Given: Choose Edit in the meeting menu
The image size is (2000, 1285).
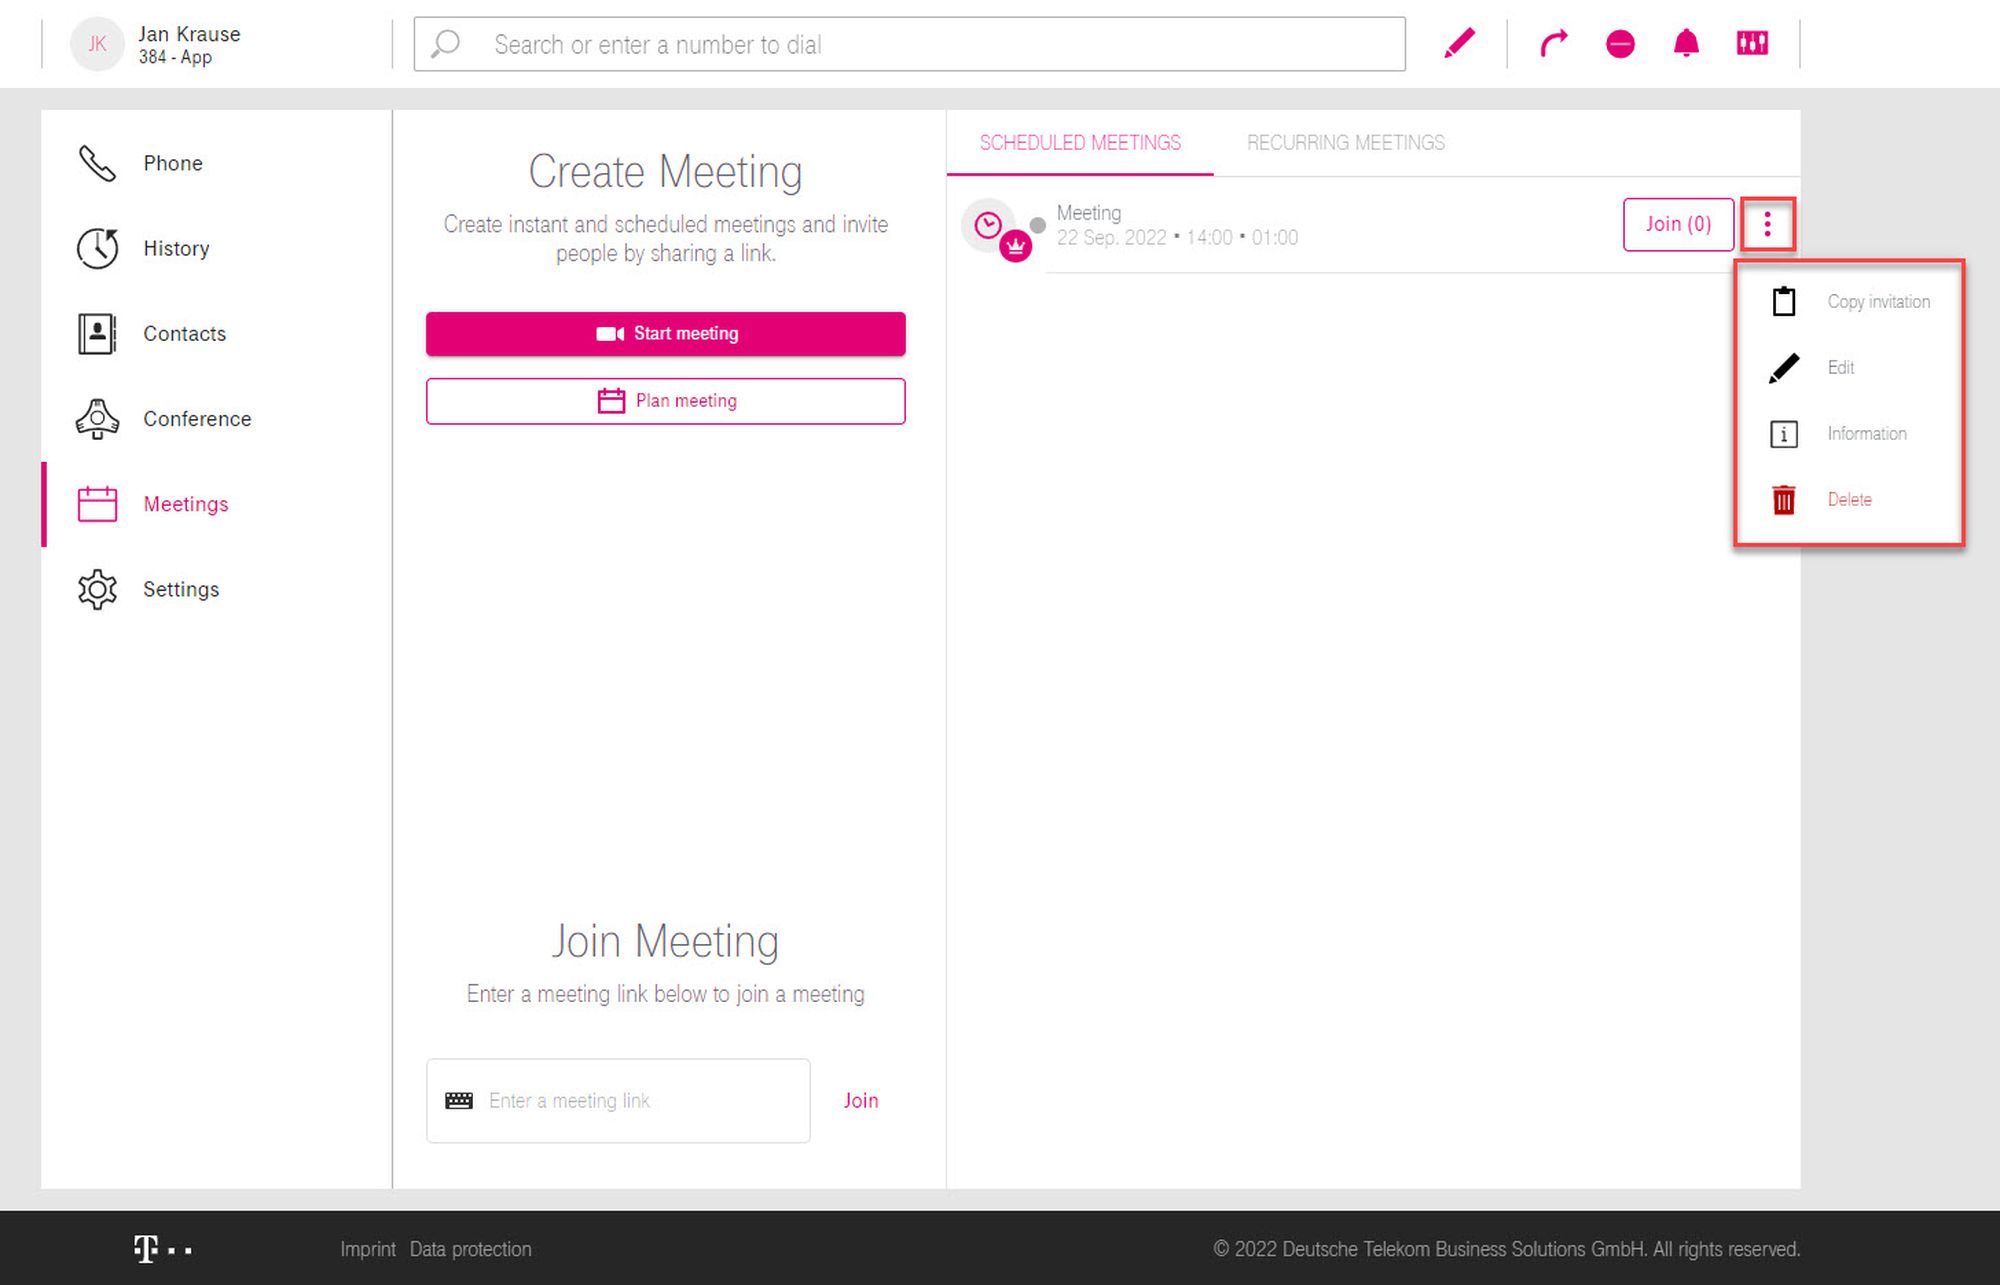Looking at the screenshot, I should [x=1840, y=367].
